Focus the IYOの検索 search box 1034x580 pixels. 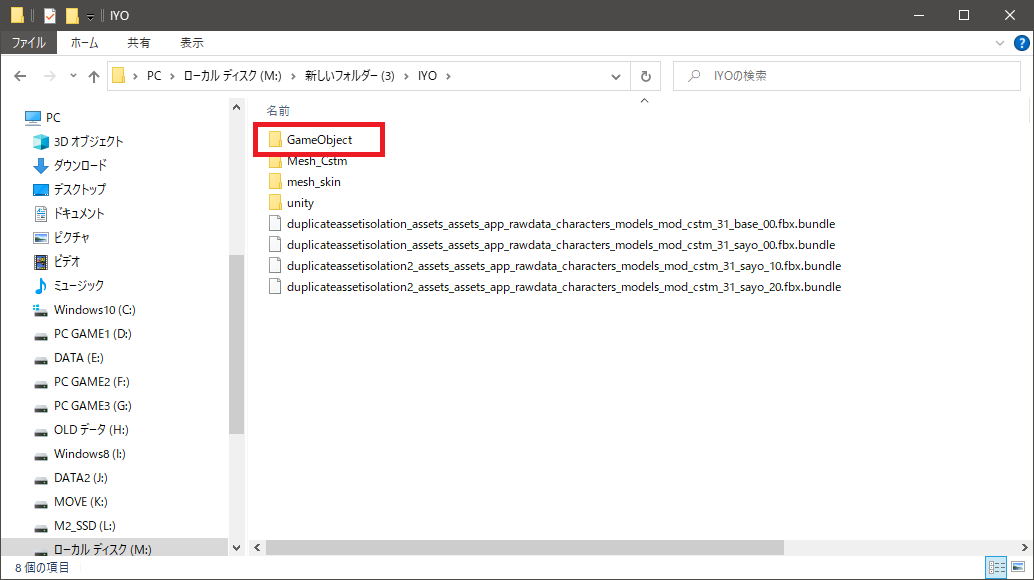click(x=847, y=76)
